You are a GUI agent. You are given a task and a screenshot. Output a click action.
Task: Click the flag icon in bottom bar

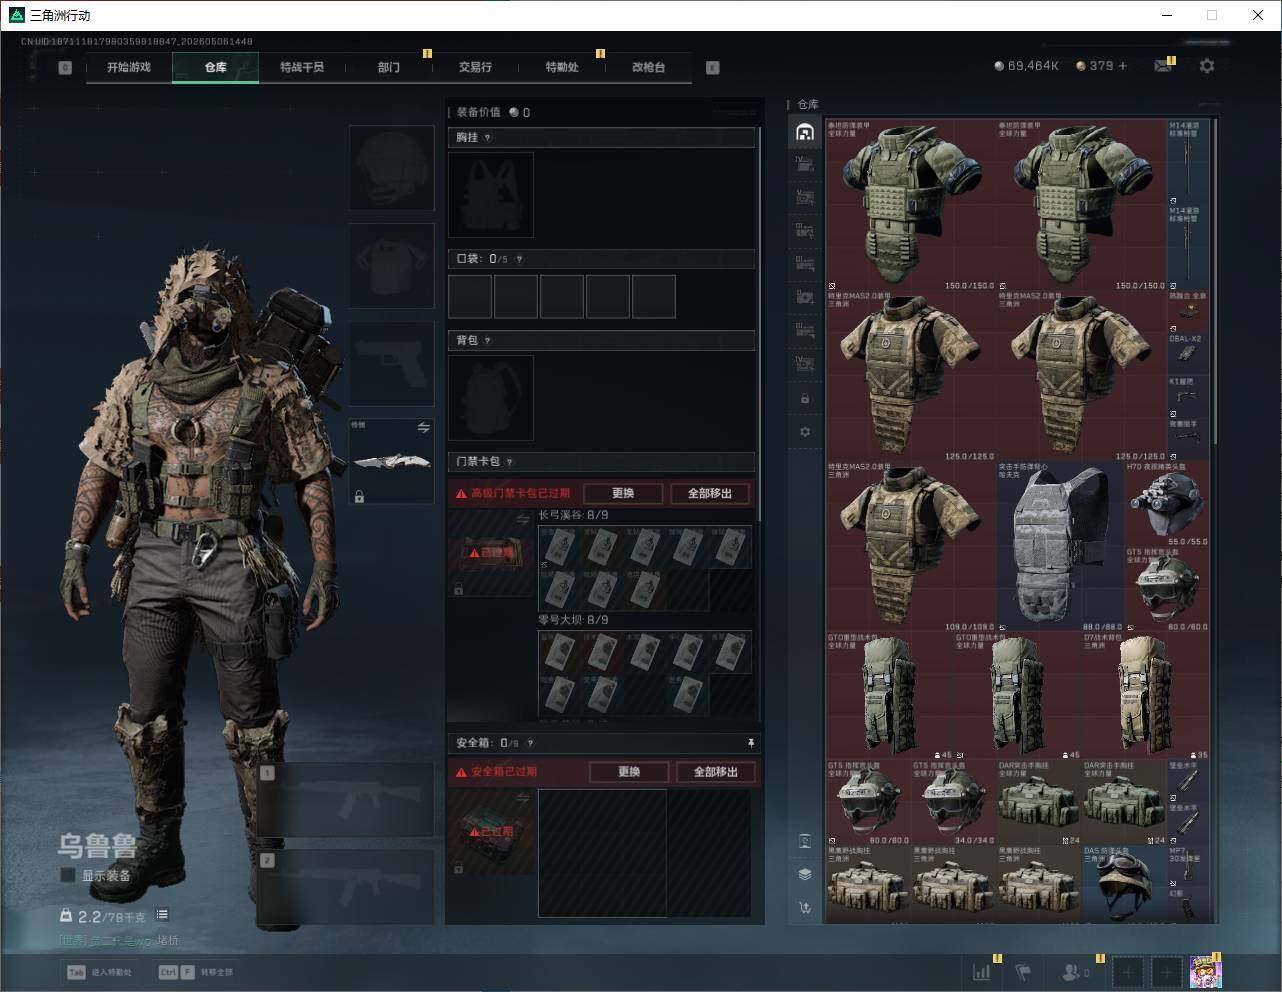pyautogui.click(x=1023, y=971)
